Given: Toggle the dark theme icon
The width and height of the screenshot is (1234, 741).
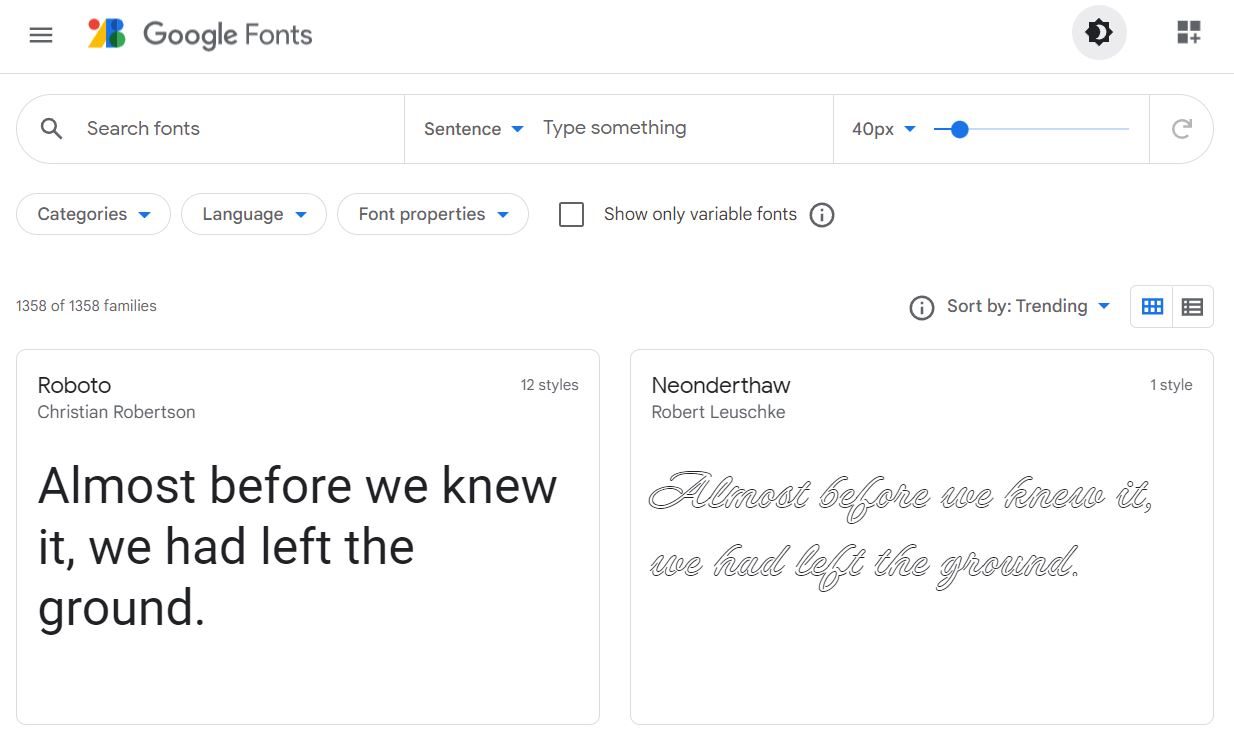Looking at the screenshot, I should [1099, 33].
